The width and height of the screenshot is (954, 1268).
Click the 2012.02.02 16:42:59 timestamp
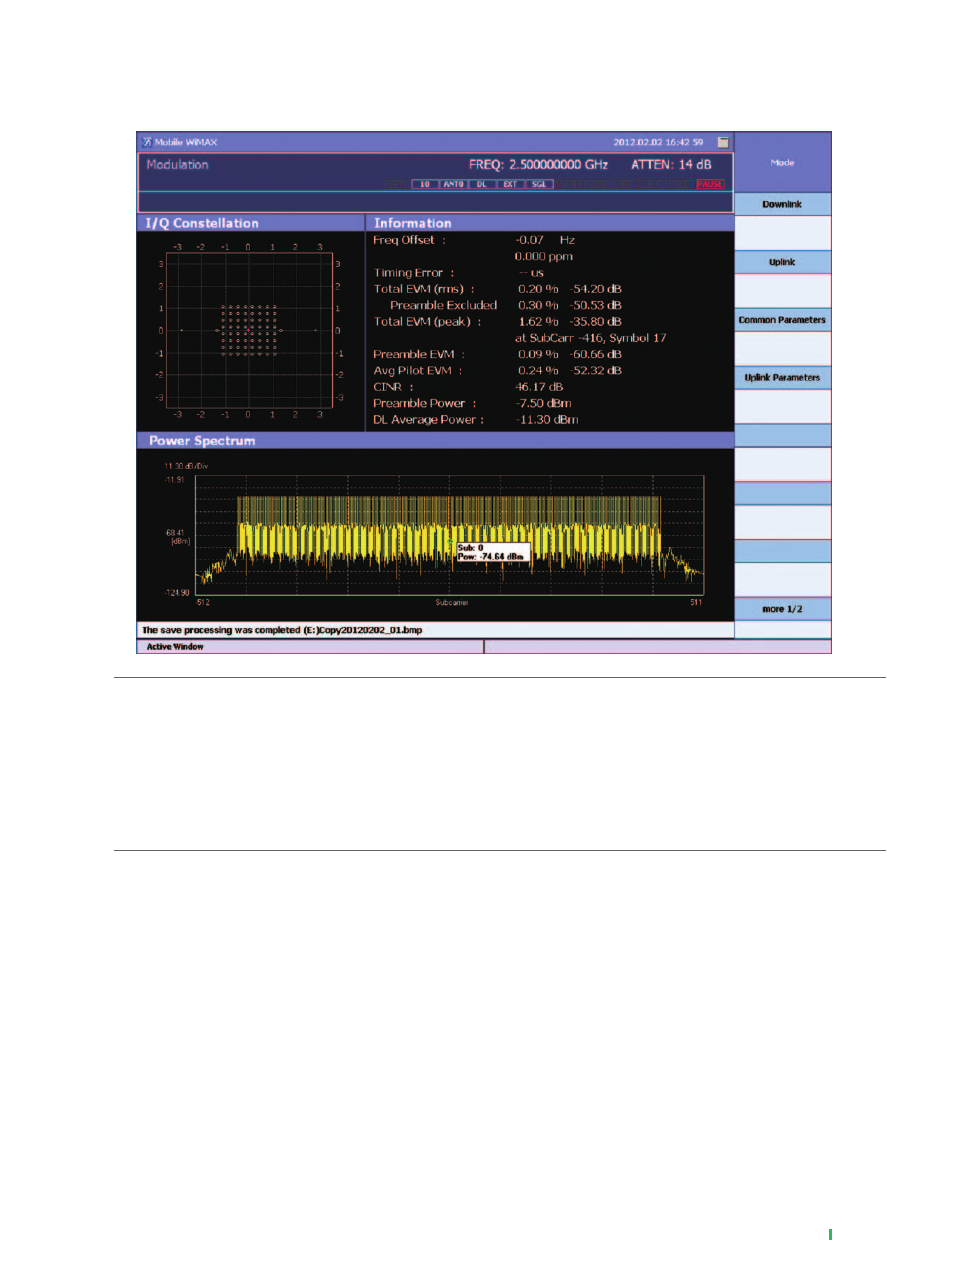(658, 142)
